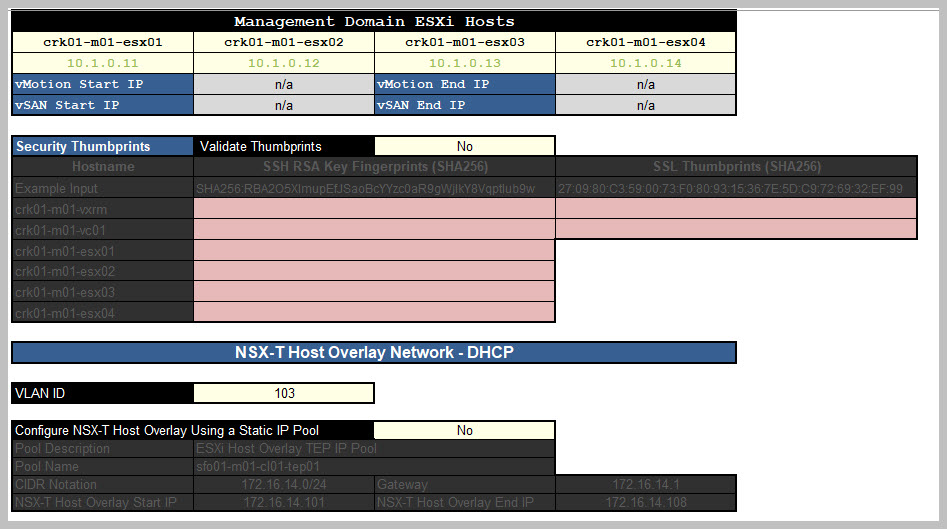Click the 10.1.0.12 IP address cell
Screen dimensions: 947x529
pos(284,63)
